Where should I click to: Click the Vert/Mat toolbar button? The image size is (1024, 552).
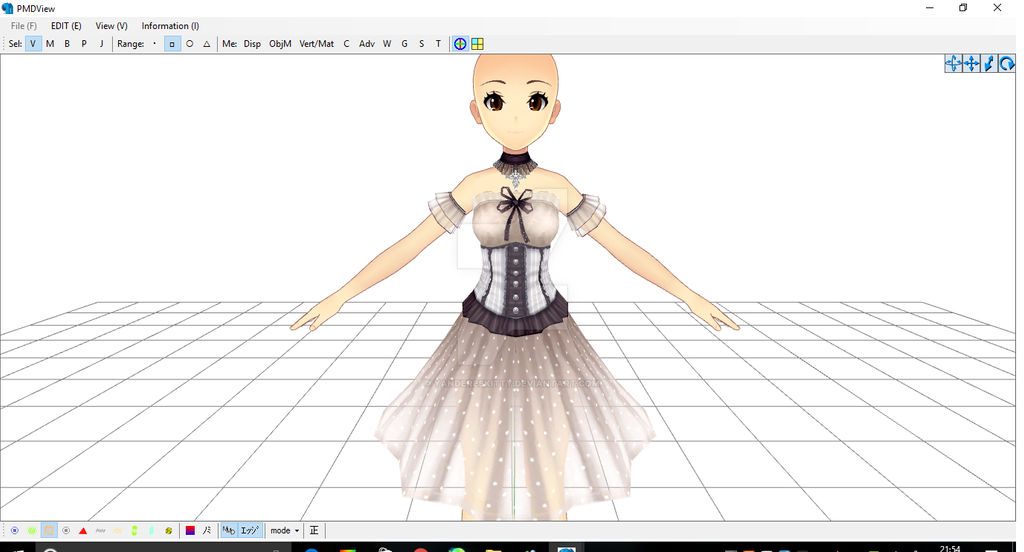coord(317,44)
